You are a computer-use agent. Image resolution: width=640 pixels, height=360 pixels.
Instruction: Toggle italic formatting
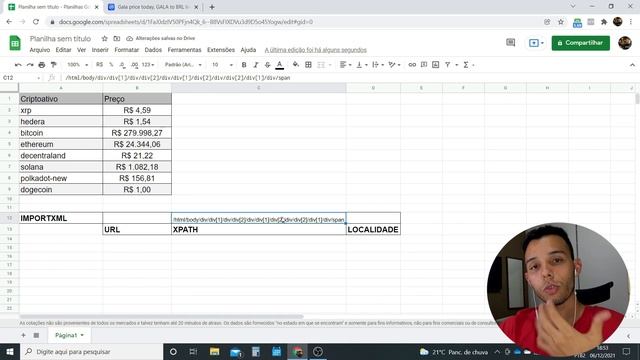[x=256, y=65]
